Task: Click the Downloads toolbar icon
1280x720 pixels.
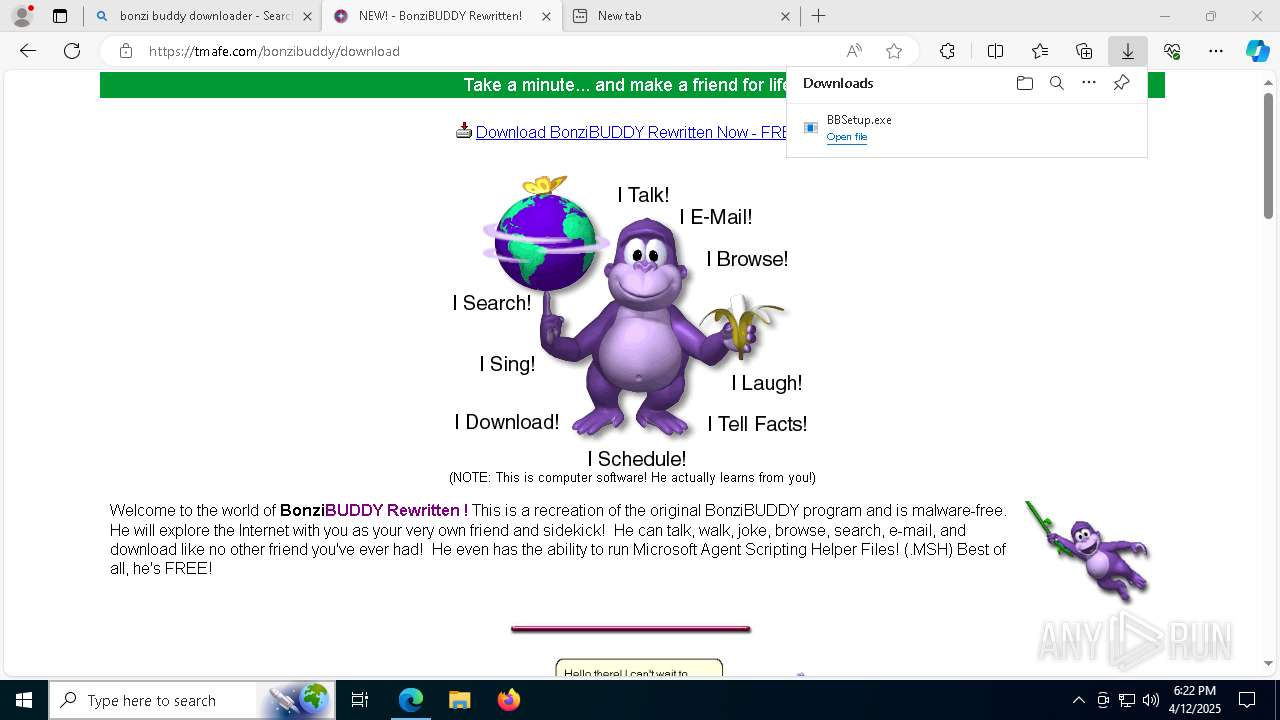Action: click(x=1128, y=51)
